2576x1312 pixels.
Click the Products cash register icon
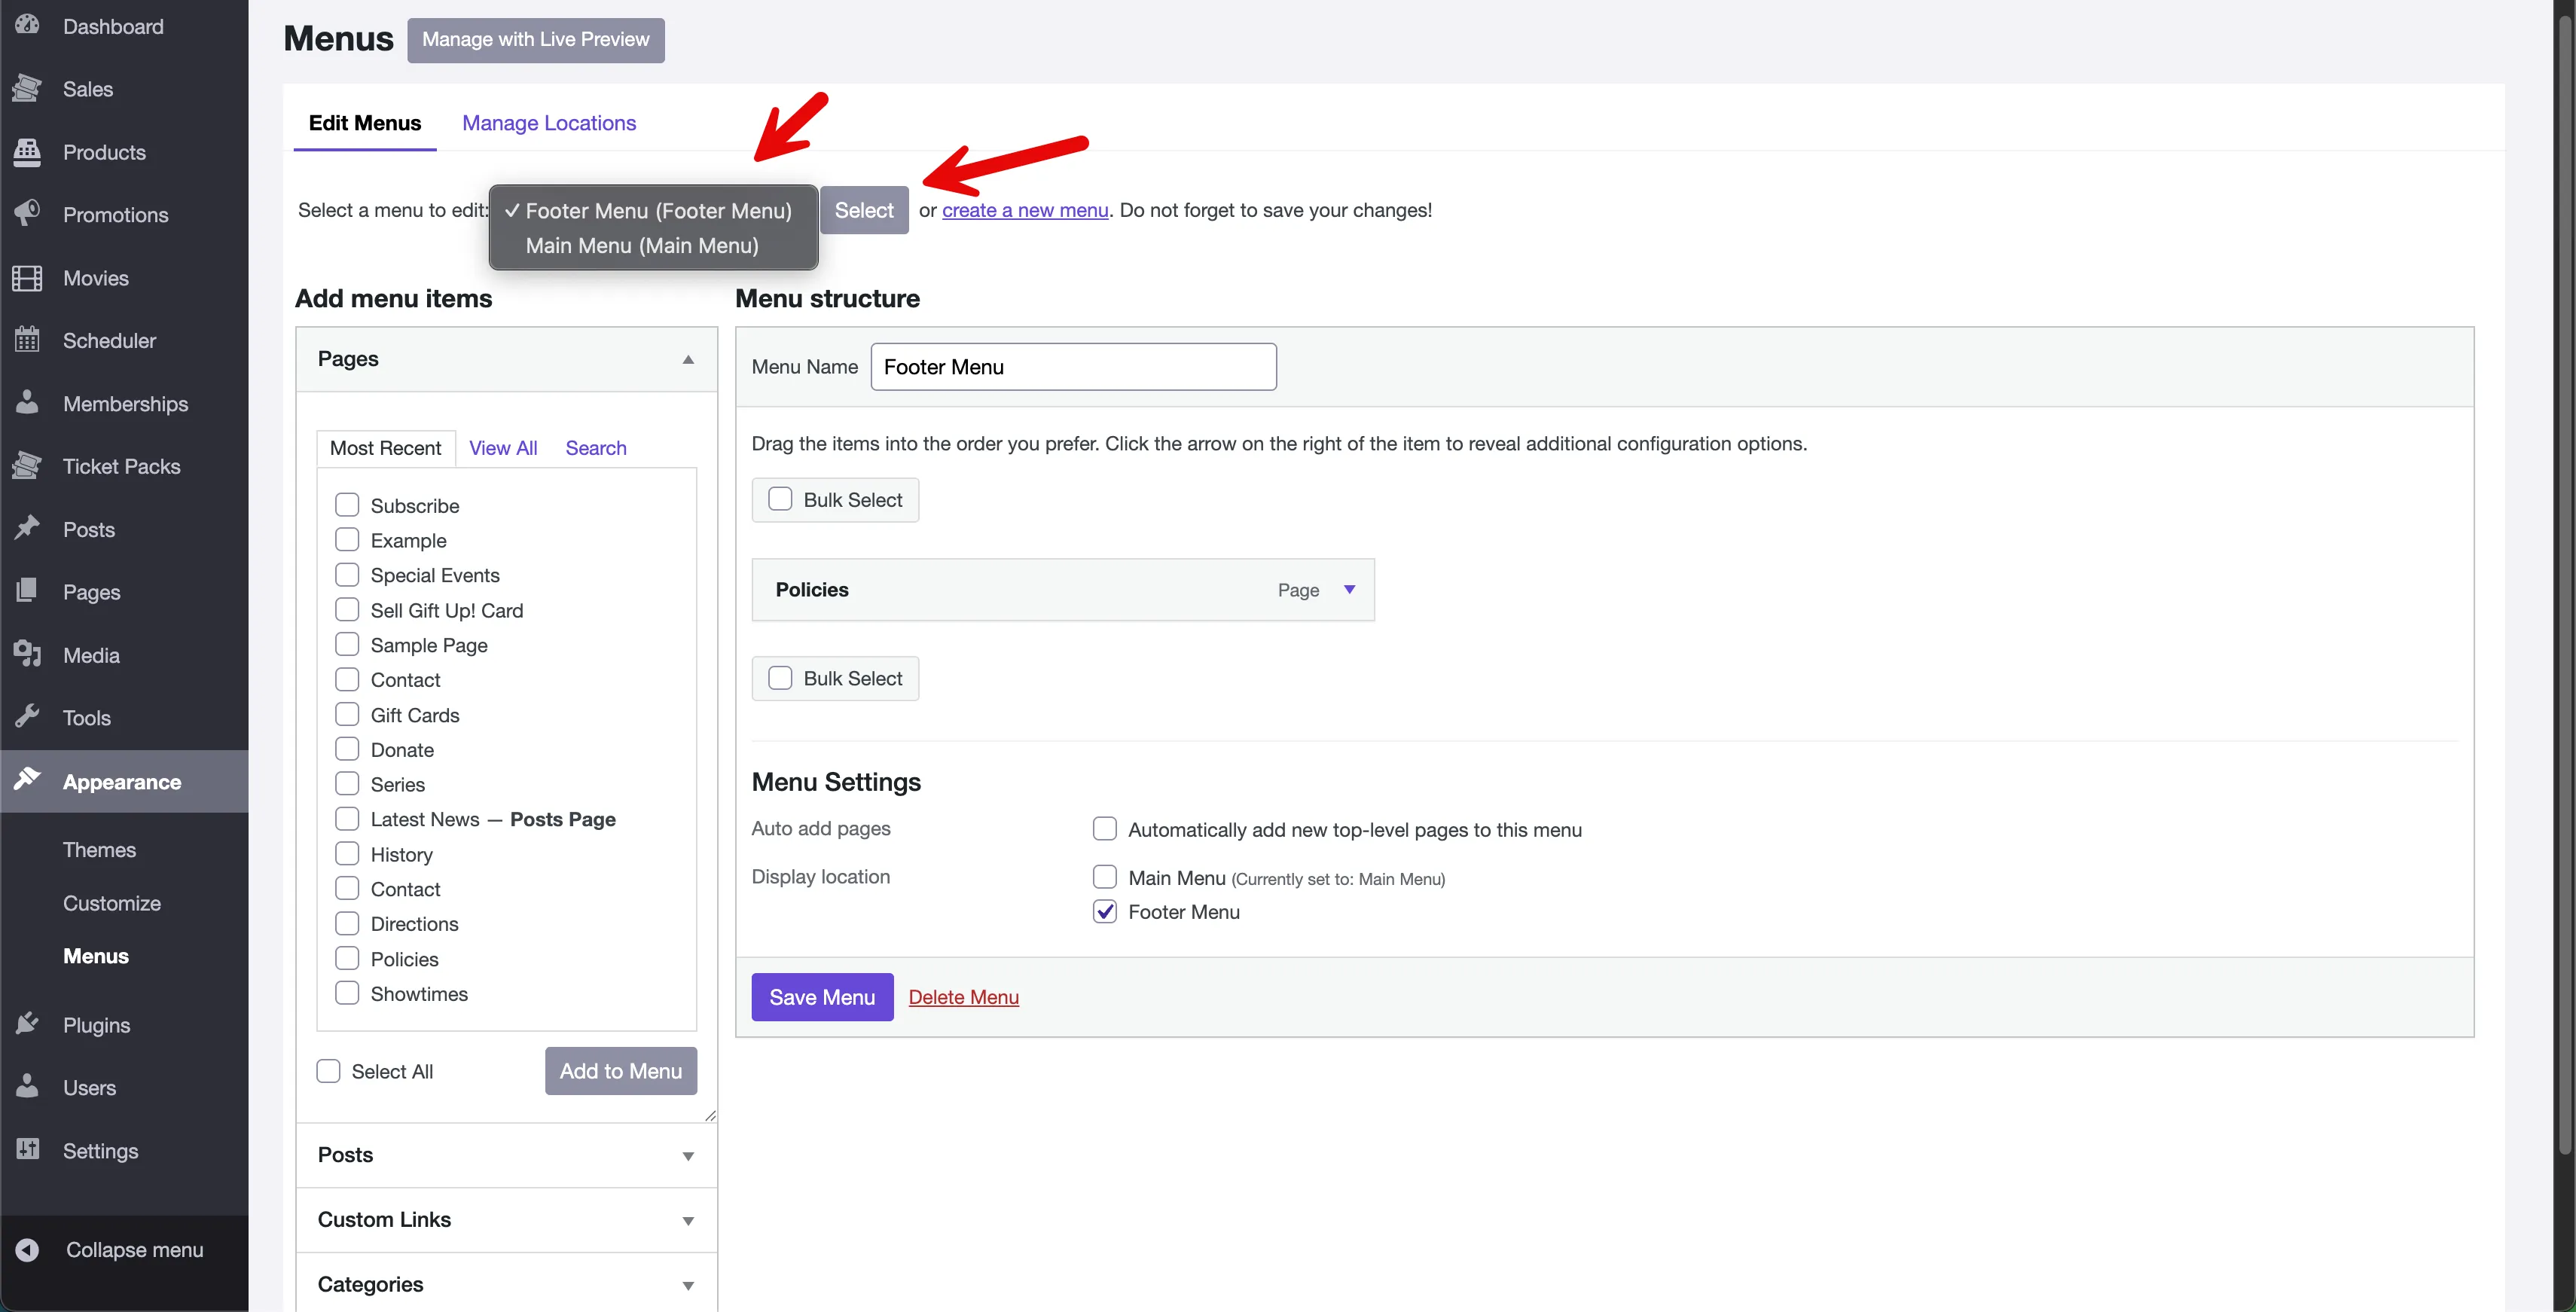[27, 152]
